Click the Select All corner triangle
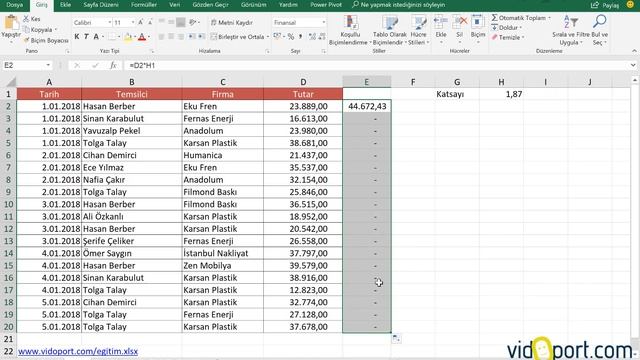This screenshot has width=640, height=360. [x=11, y=82]
